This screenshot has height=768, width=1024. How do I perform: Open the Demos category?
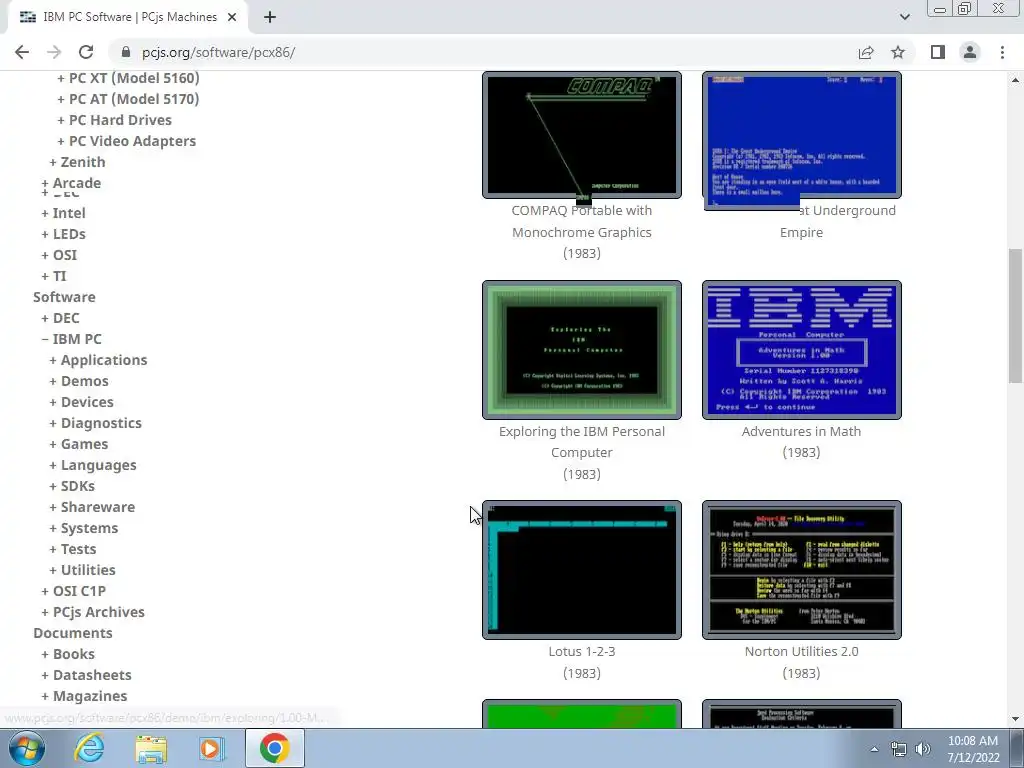click(x=84, y=381)
